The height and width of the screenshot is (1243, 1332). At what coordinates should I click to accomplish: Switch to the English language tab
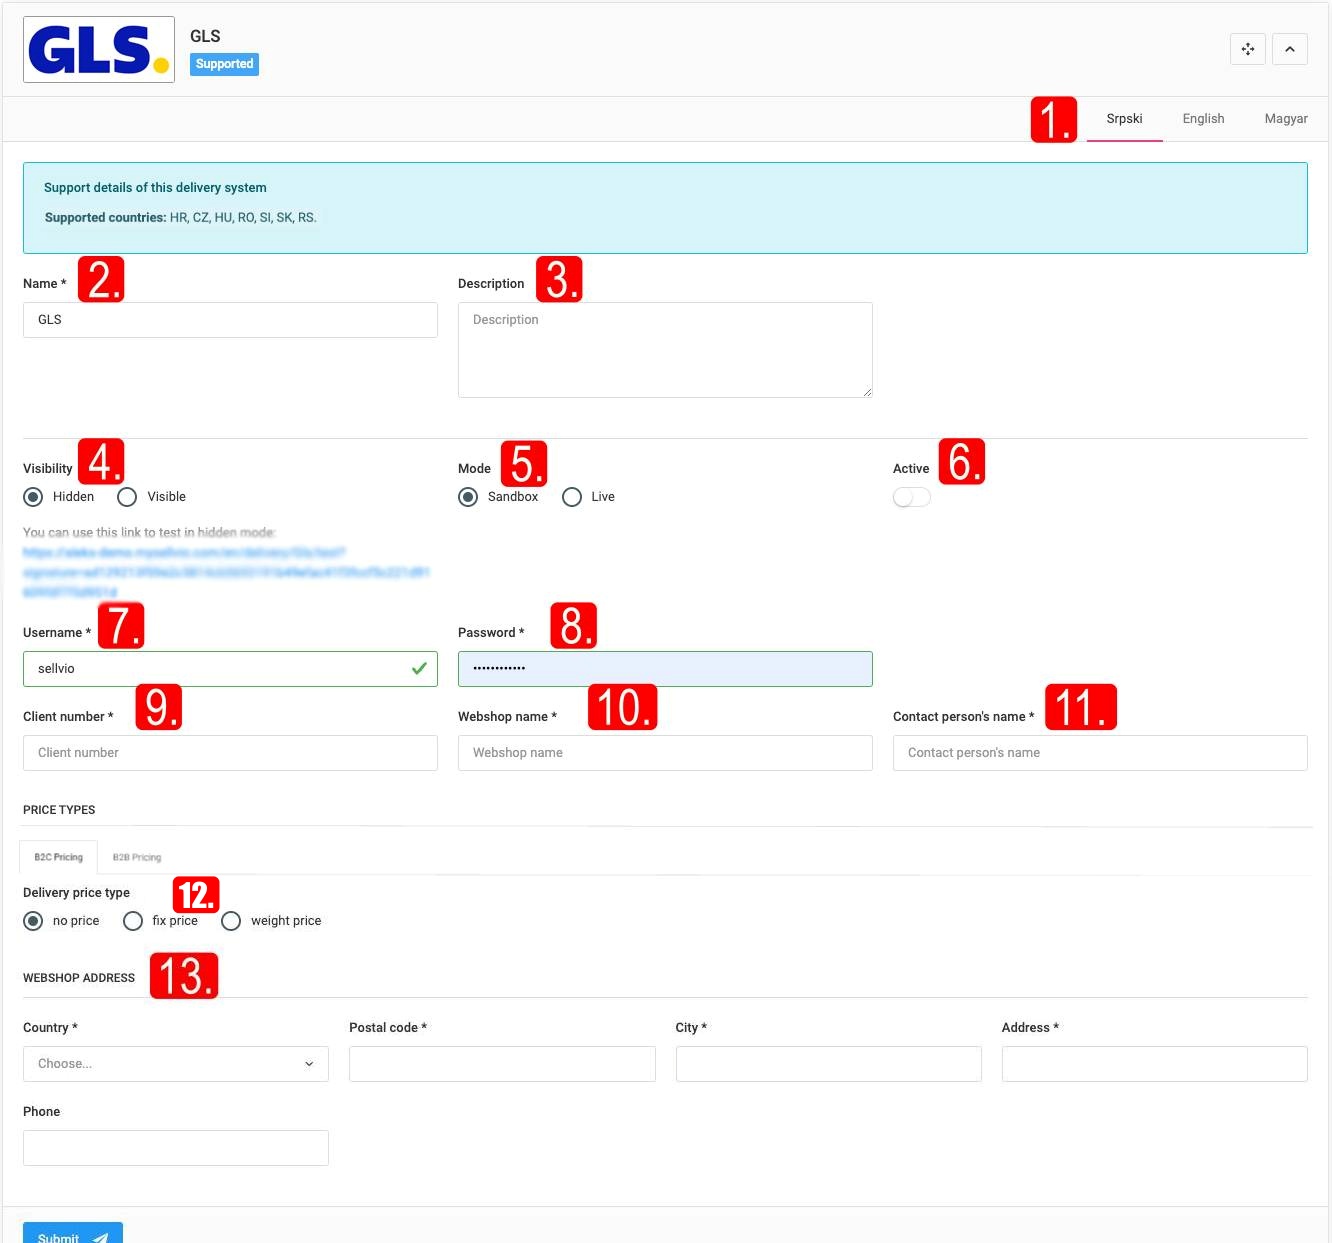(x=1203, y=119)
